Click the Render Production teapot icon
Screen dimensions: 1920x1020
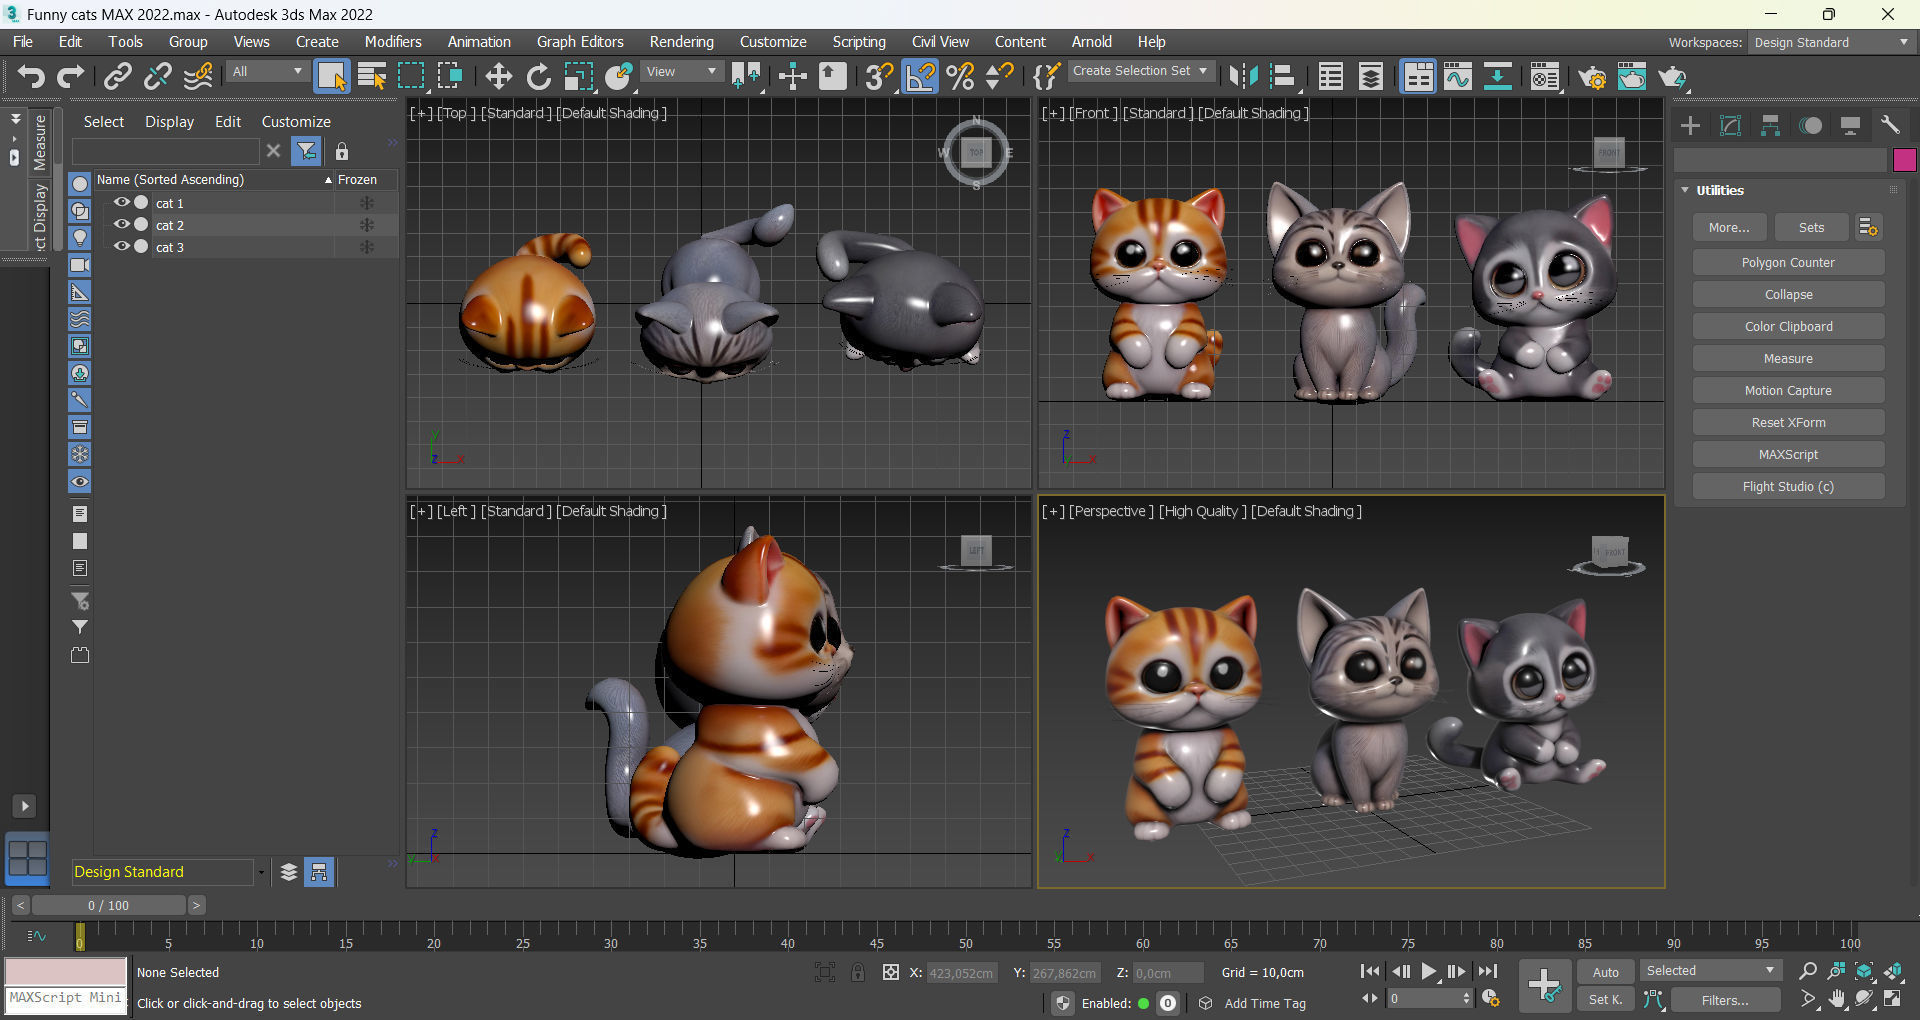pos(1672,76)
